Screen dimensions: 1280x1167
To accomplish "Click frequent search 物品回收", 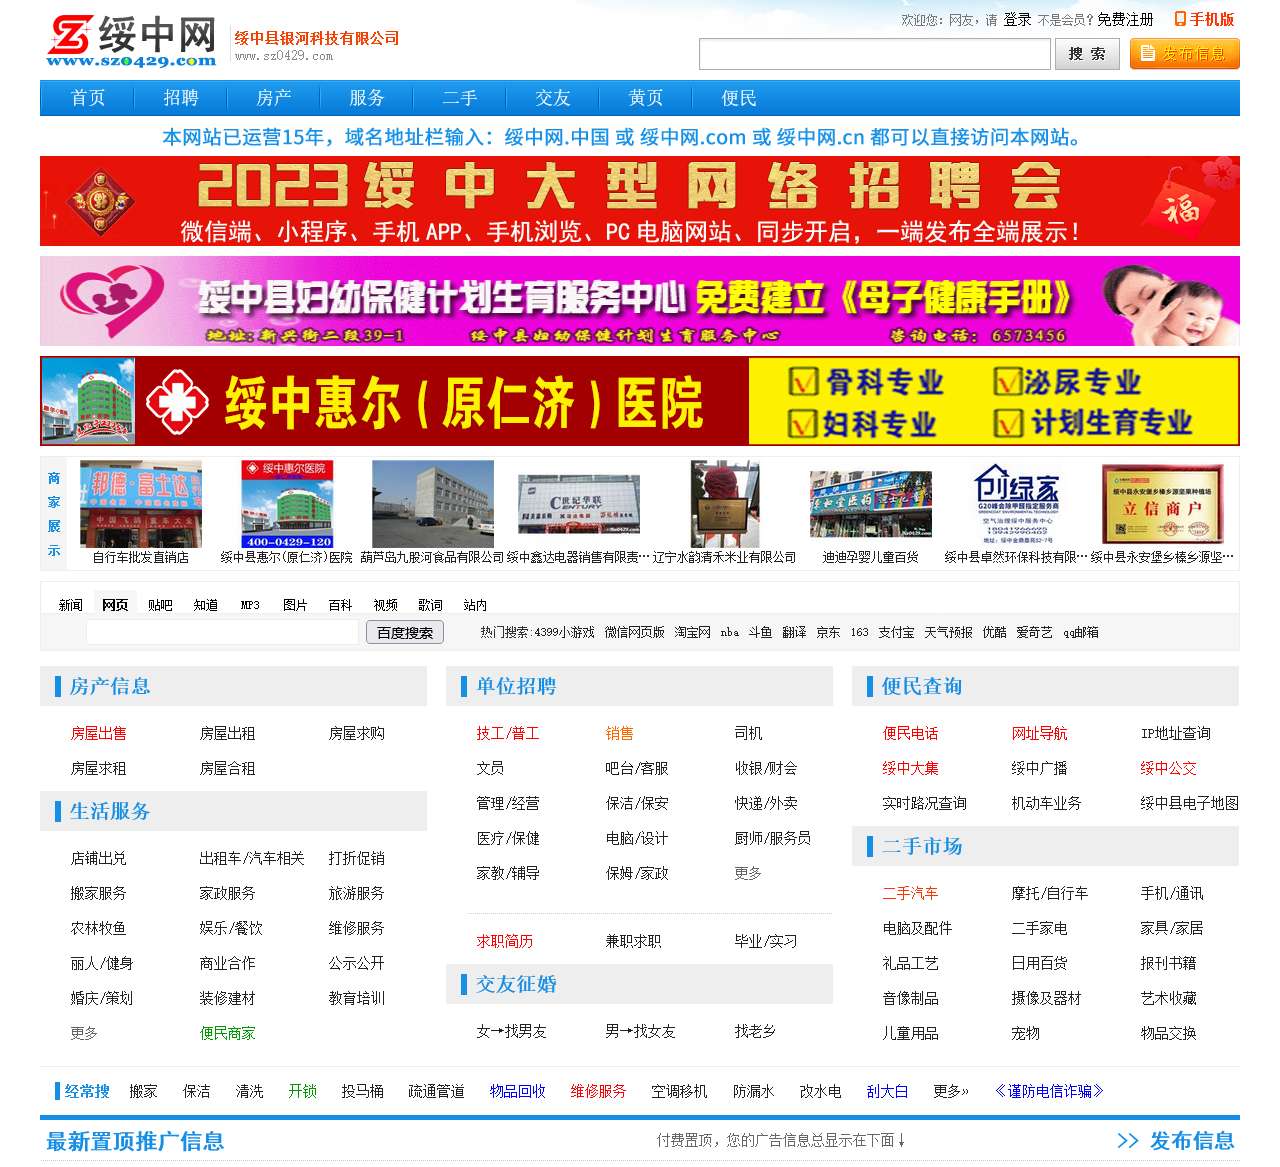I will click(517, 1091).
